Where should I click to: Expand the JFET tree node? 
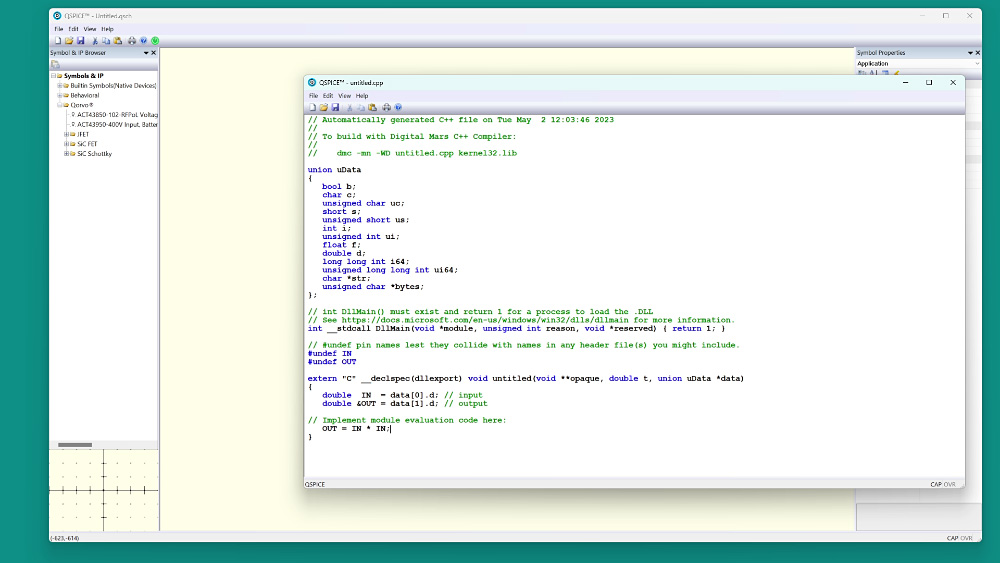(66, 135)
